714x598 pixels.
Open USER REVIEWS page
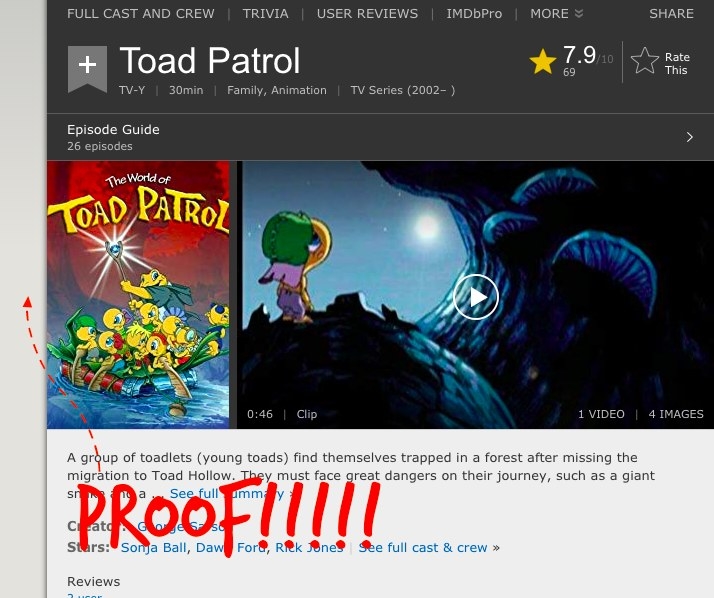(367, 14)
